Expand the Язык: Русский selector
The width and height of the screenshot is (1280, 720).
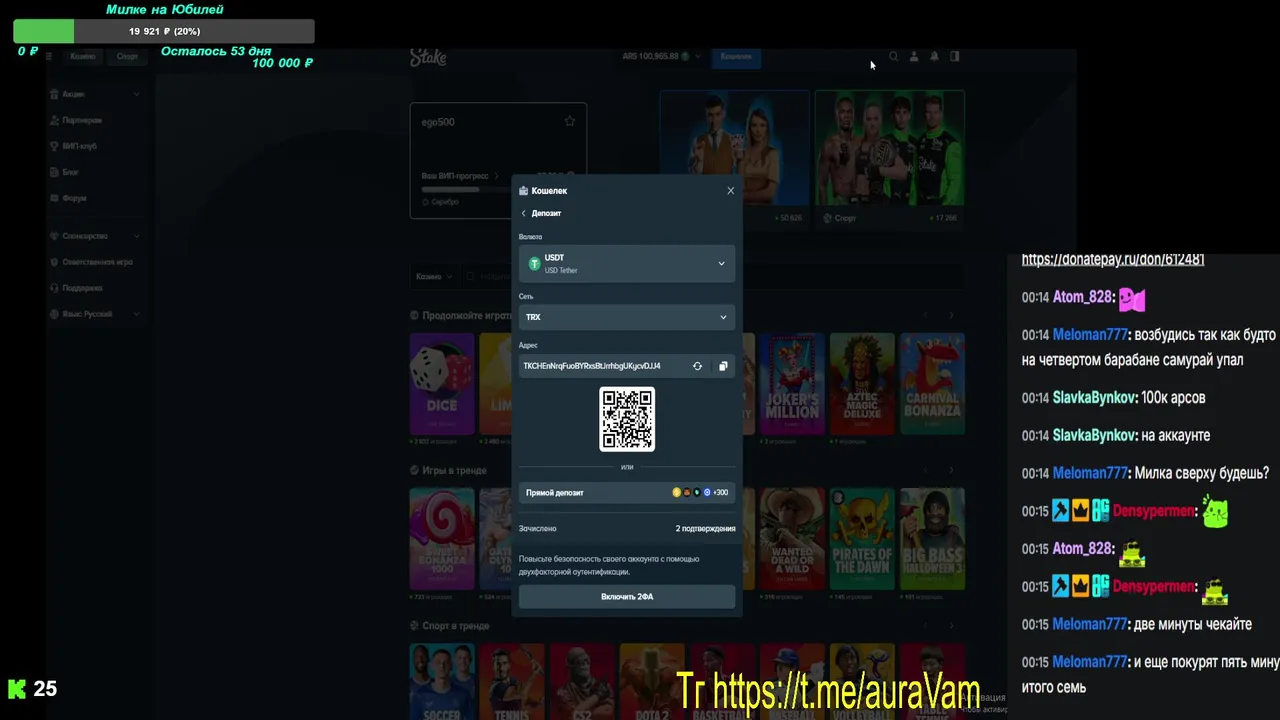(94, 314)
